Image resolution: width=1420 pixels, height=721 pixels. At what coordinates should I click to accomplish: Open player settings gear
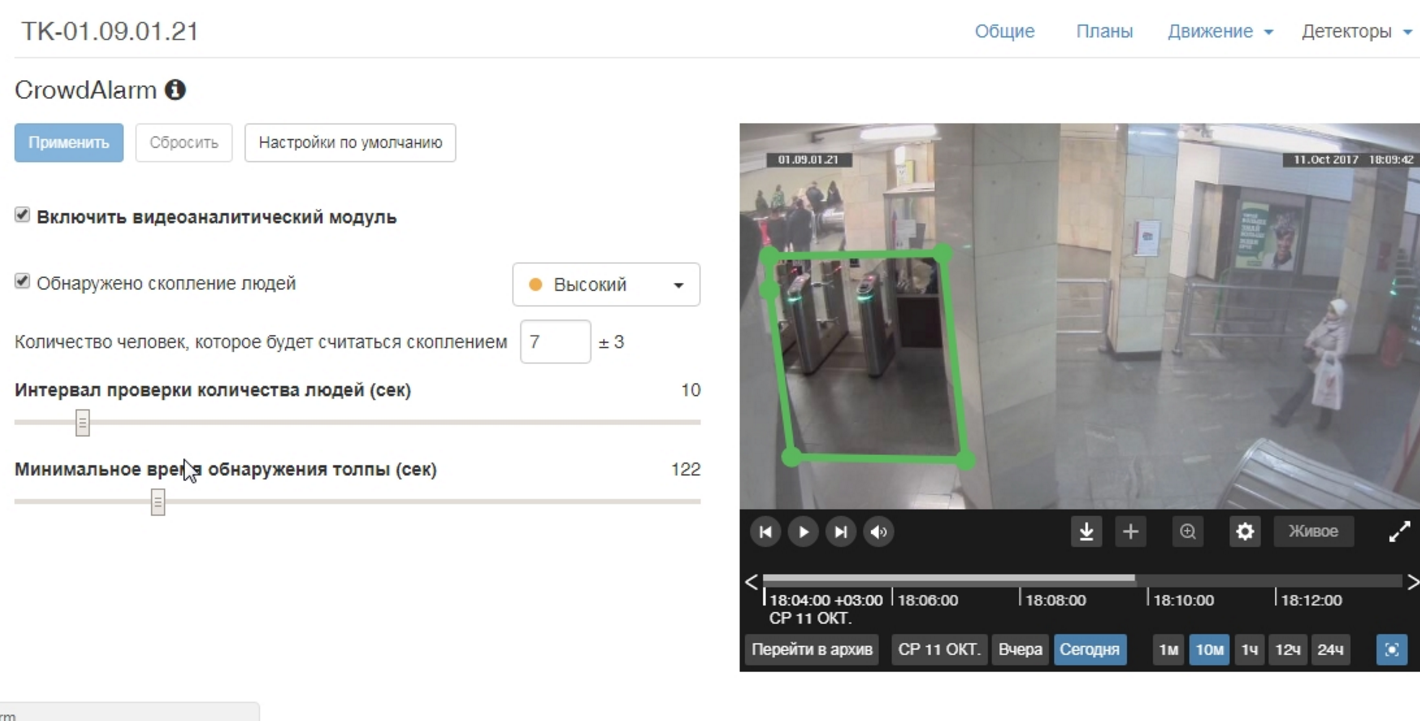(1245, 532)
